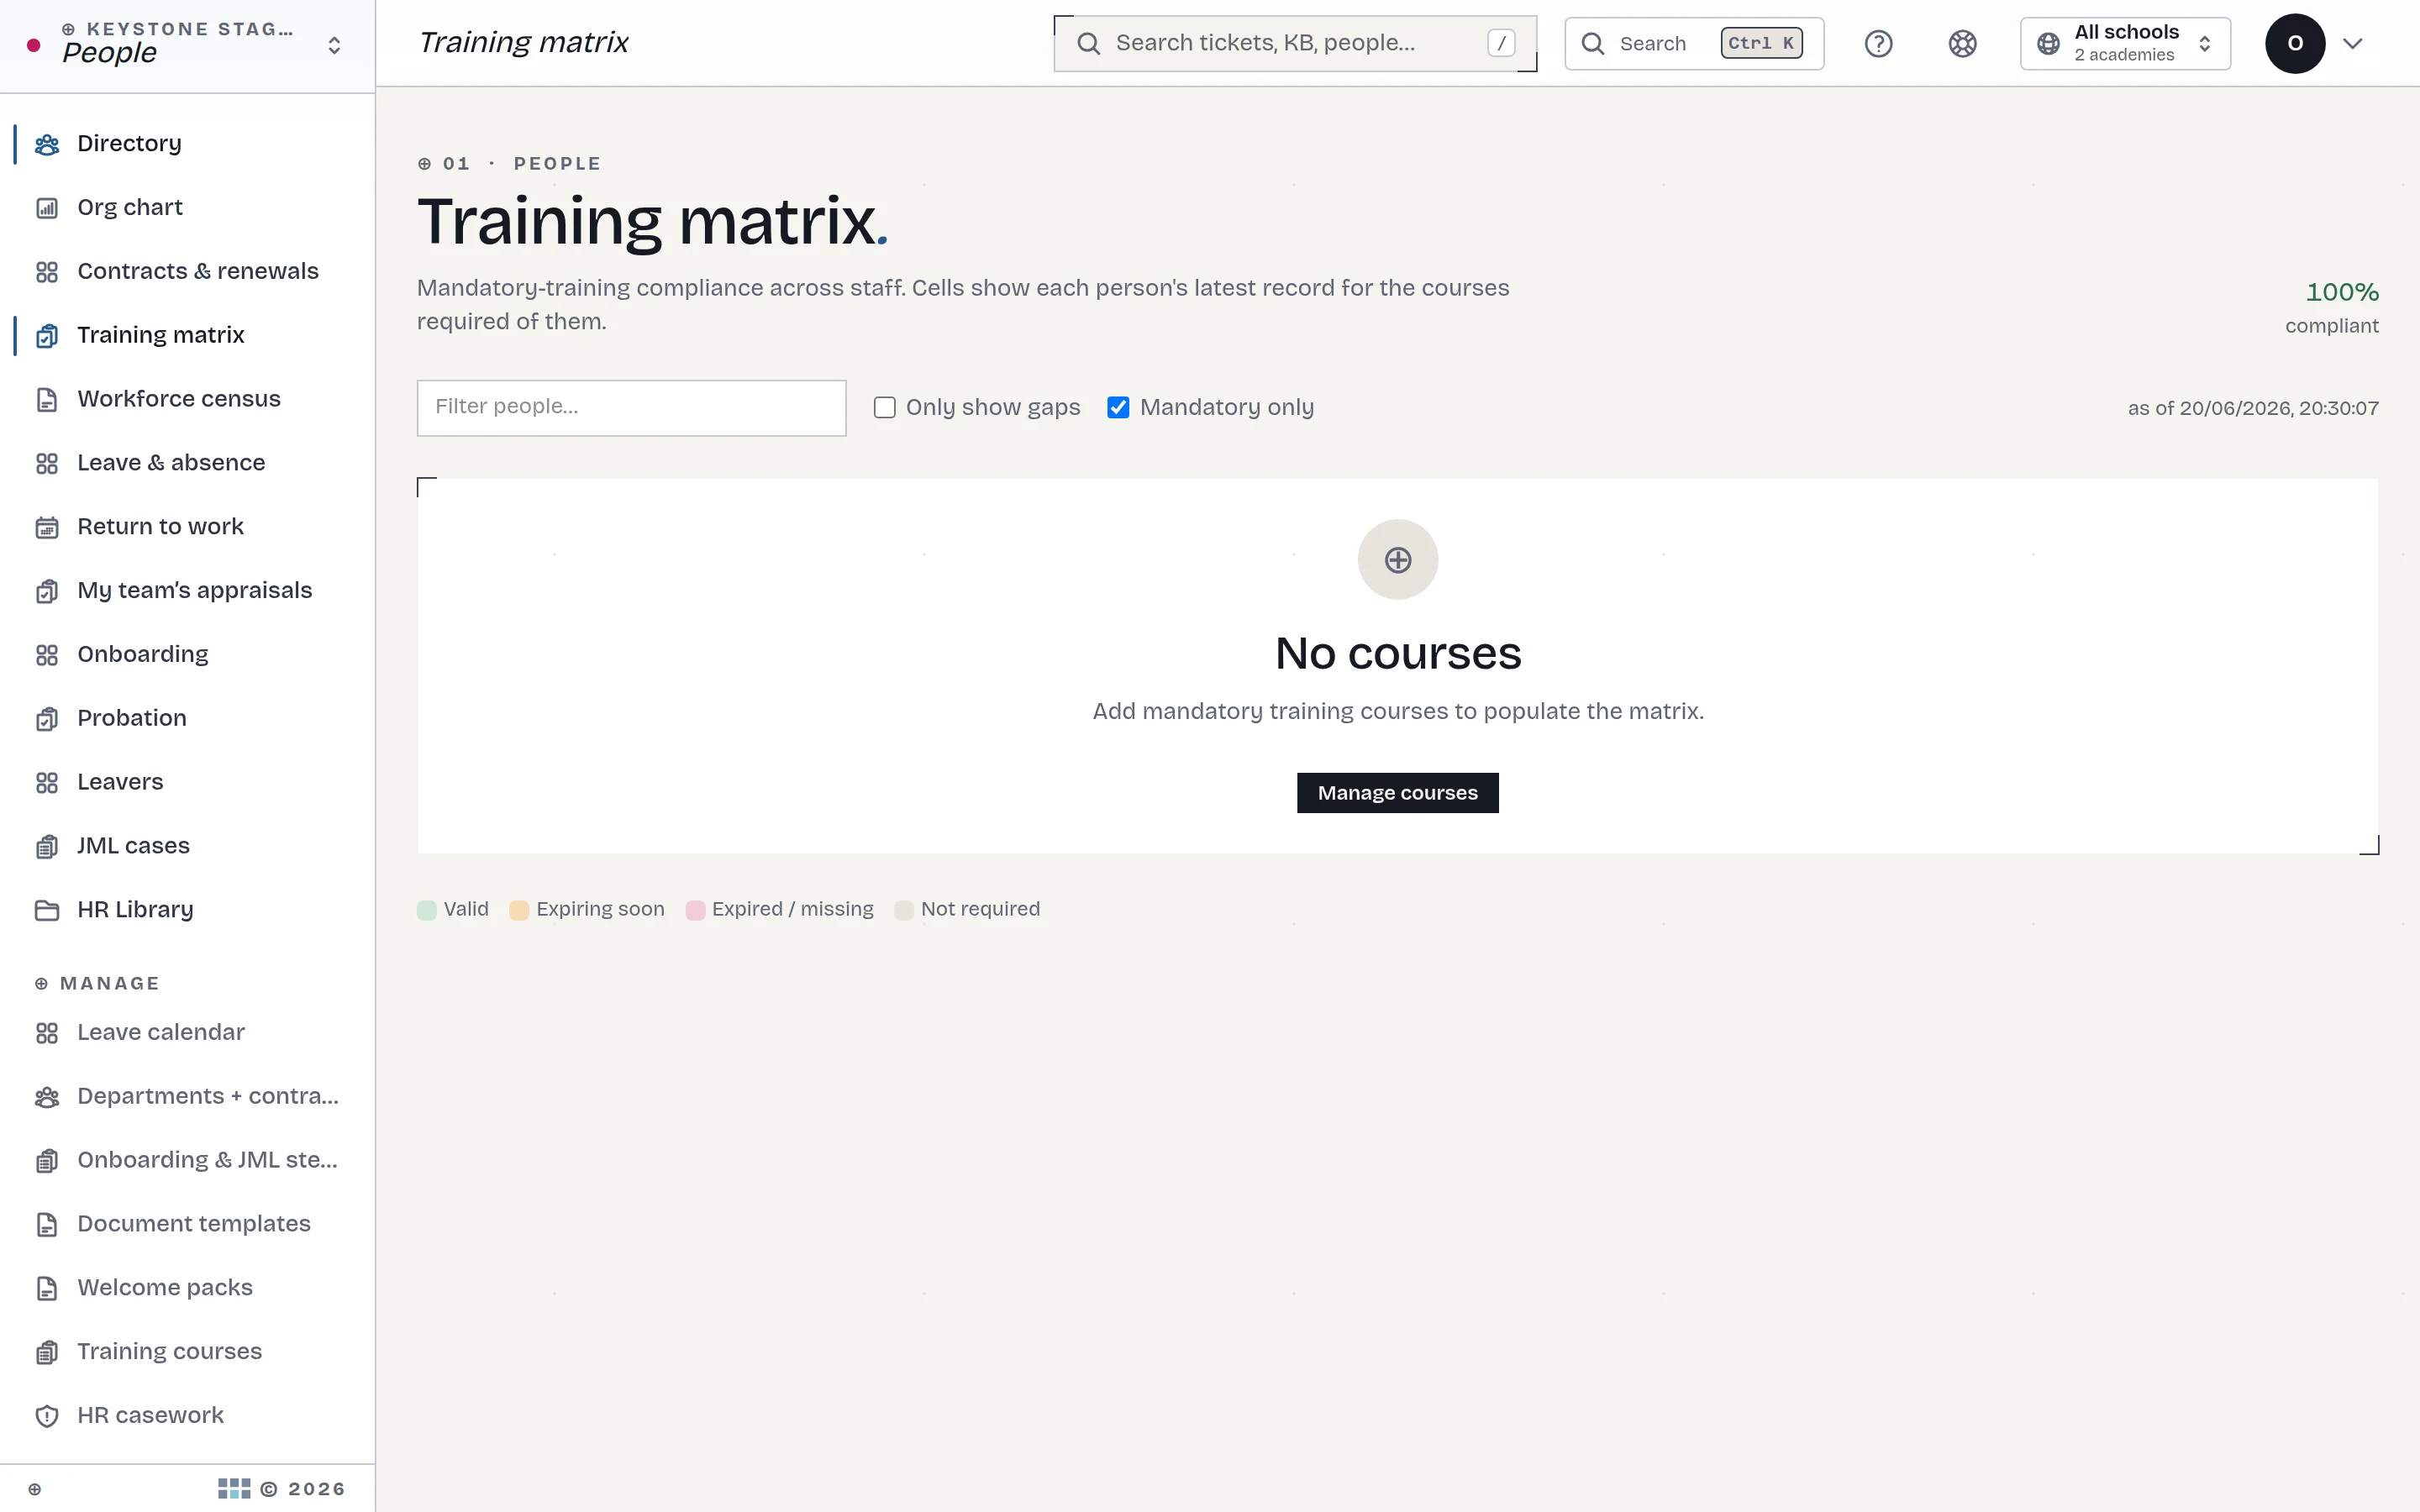The height and width of the screenshot is (1512, 2420).
Task: Click the app grid icon in sidebar footer
Action: 234,1489
